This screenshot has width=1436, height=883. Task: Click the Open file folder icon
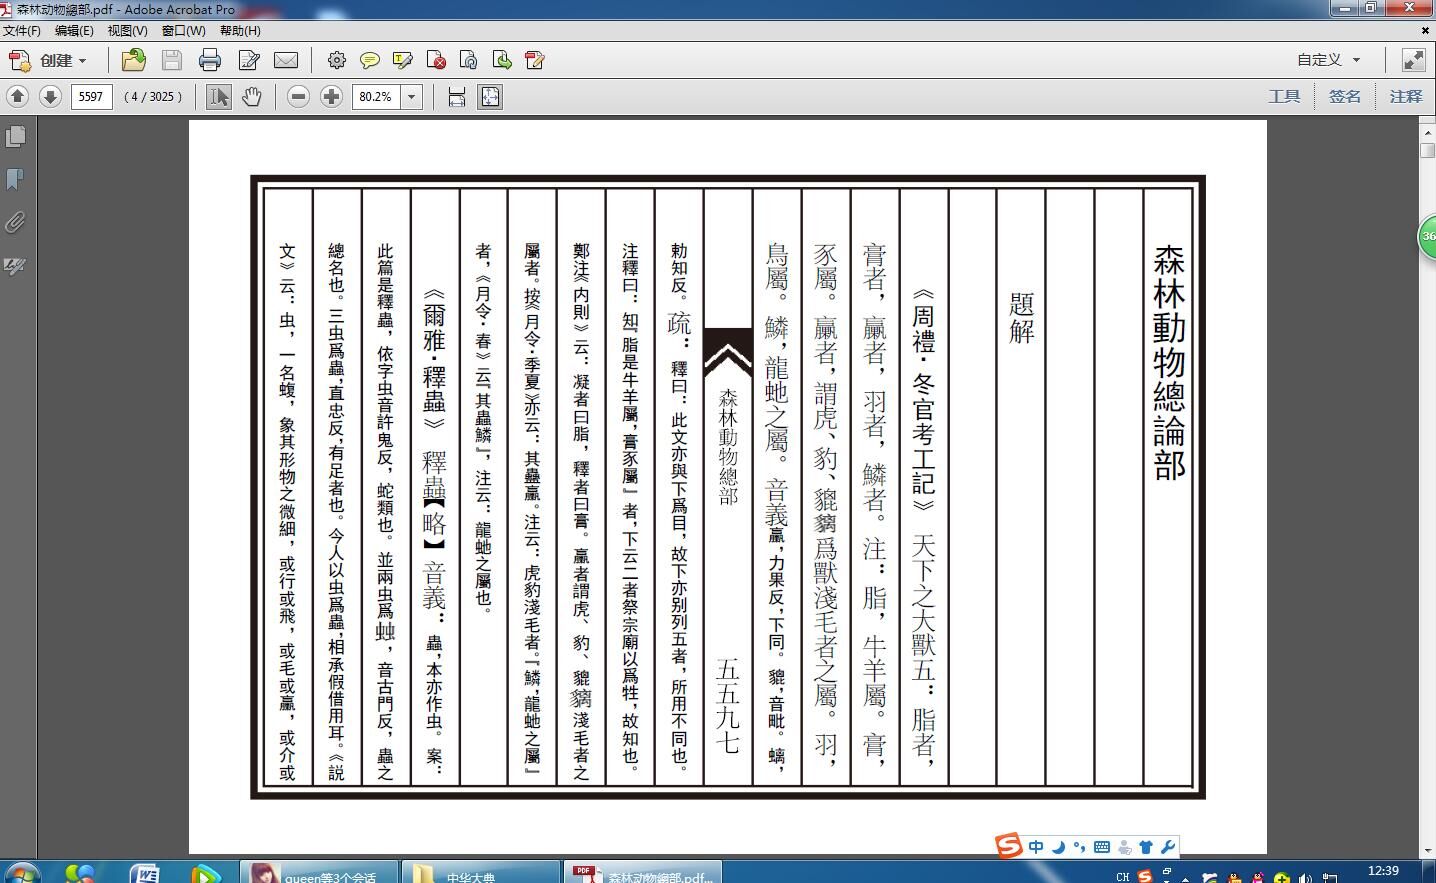coord(133,60)
